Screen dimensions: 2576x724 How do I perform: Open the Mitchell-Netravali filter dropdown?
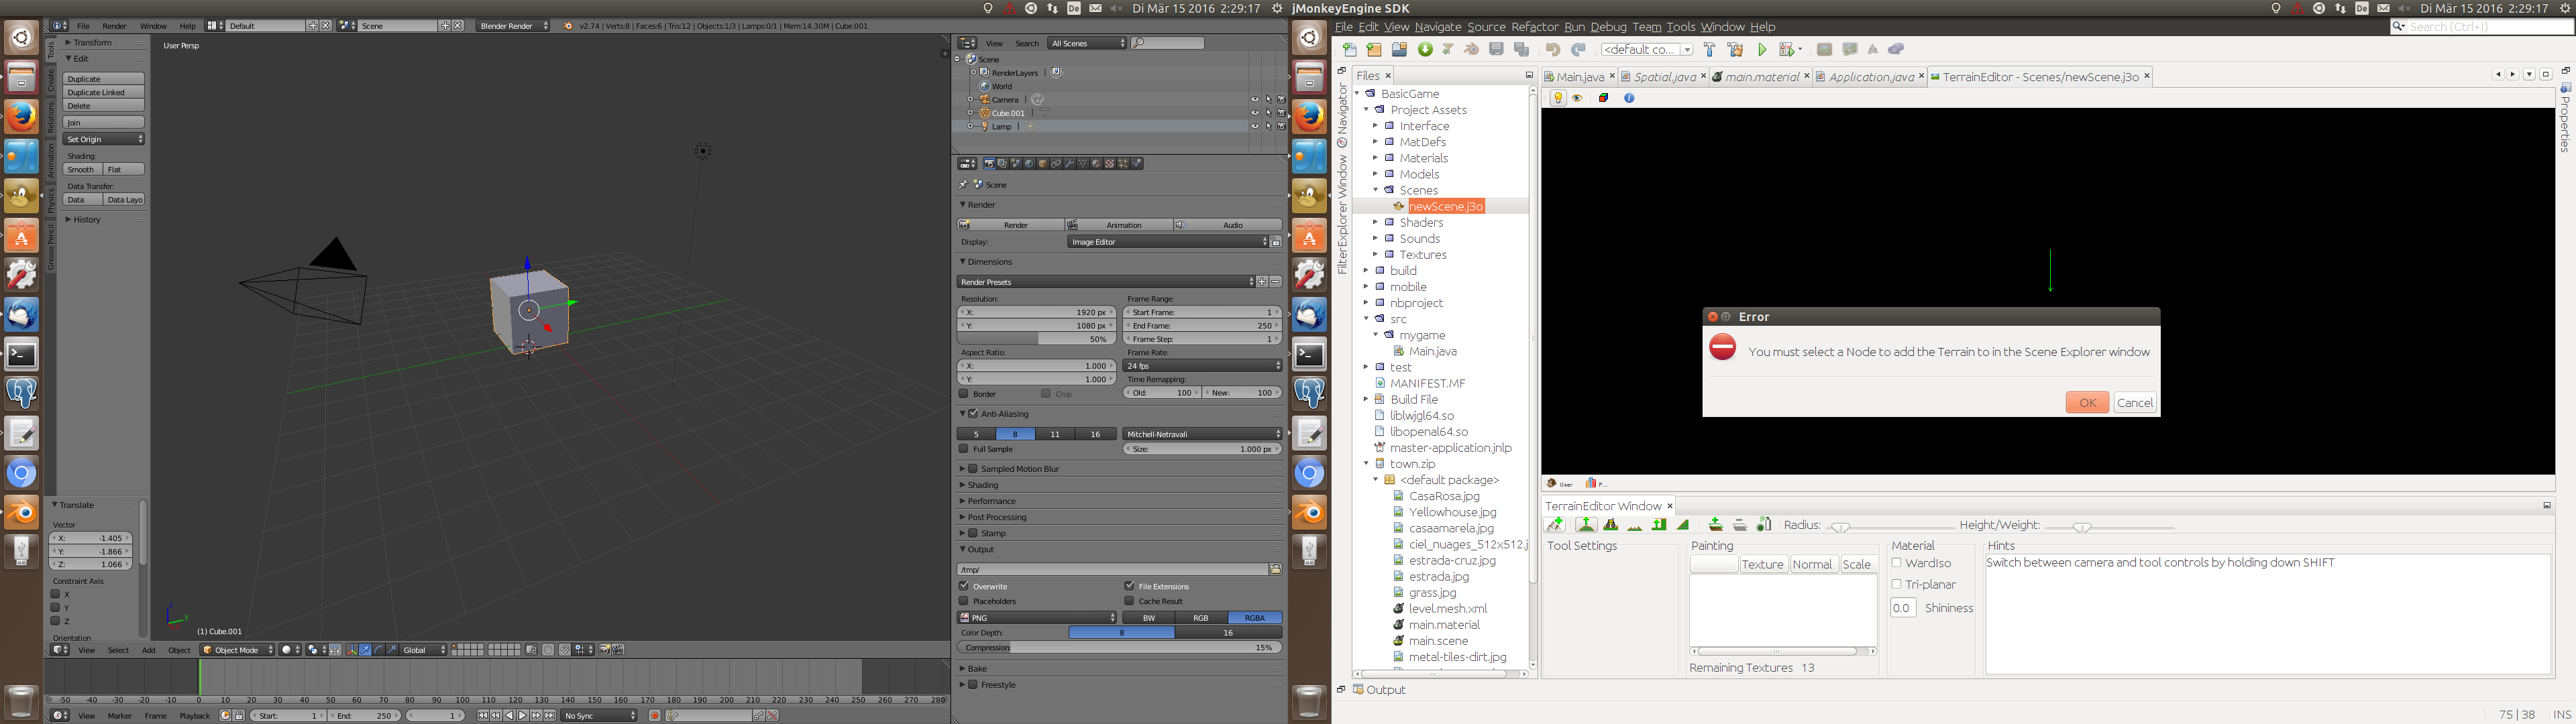(x=1202, y=434)
